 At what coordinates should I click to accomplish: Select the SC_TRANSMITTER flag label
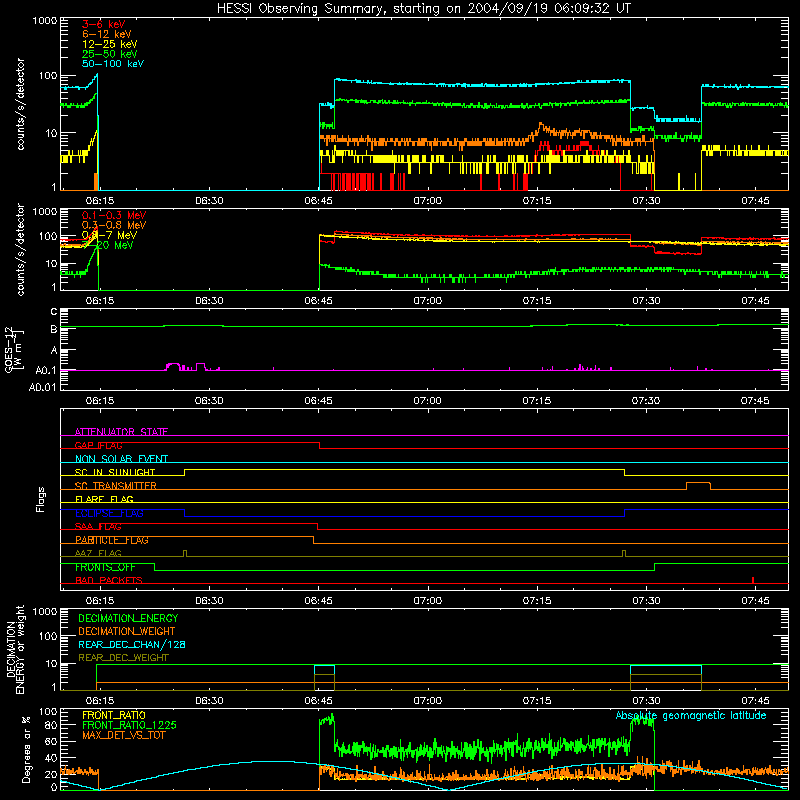pos(116,486)
